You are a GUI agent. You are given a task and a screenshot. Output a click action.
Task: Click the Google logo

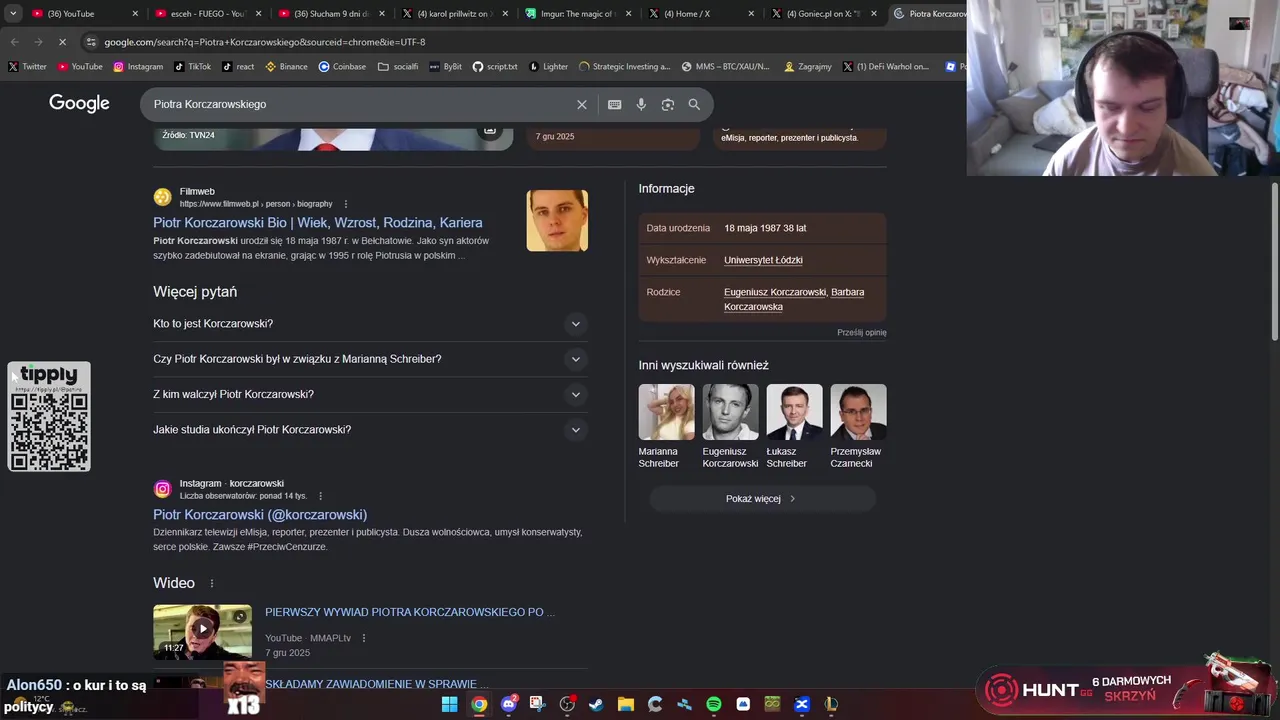79,104
